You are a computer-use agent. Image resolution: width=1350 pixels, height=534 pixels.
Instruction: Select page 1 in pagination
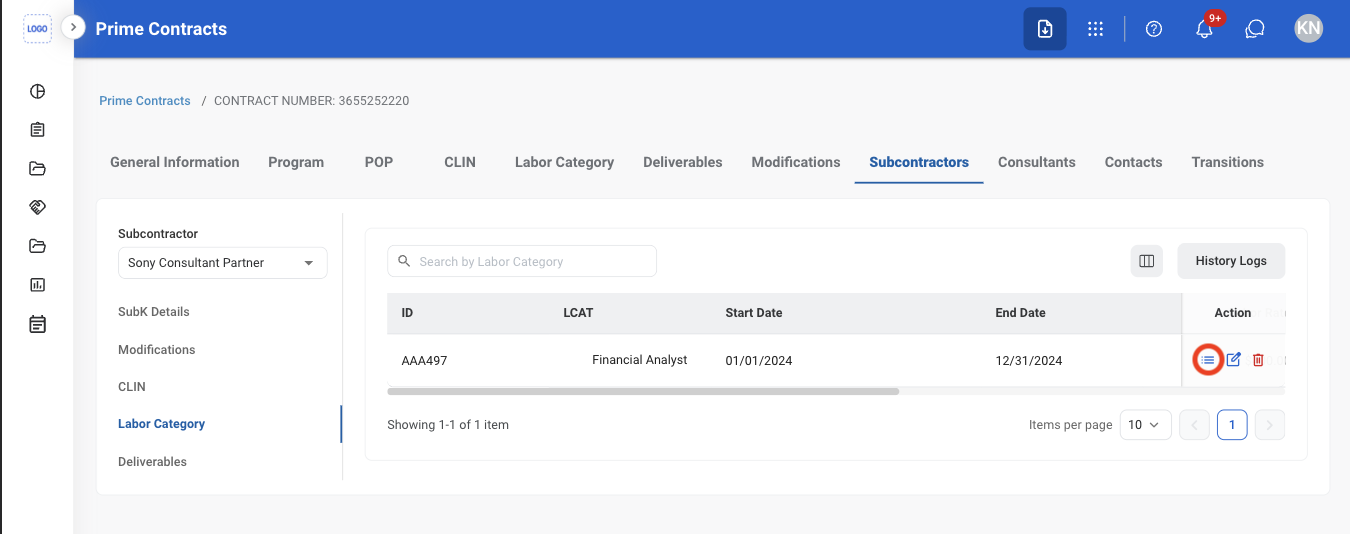[1232, 425]
